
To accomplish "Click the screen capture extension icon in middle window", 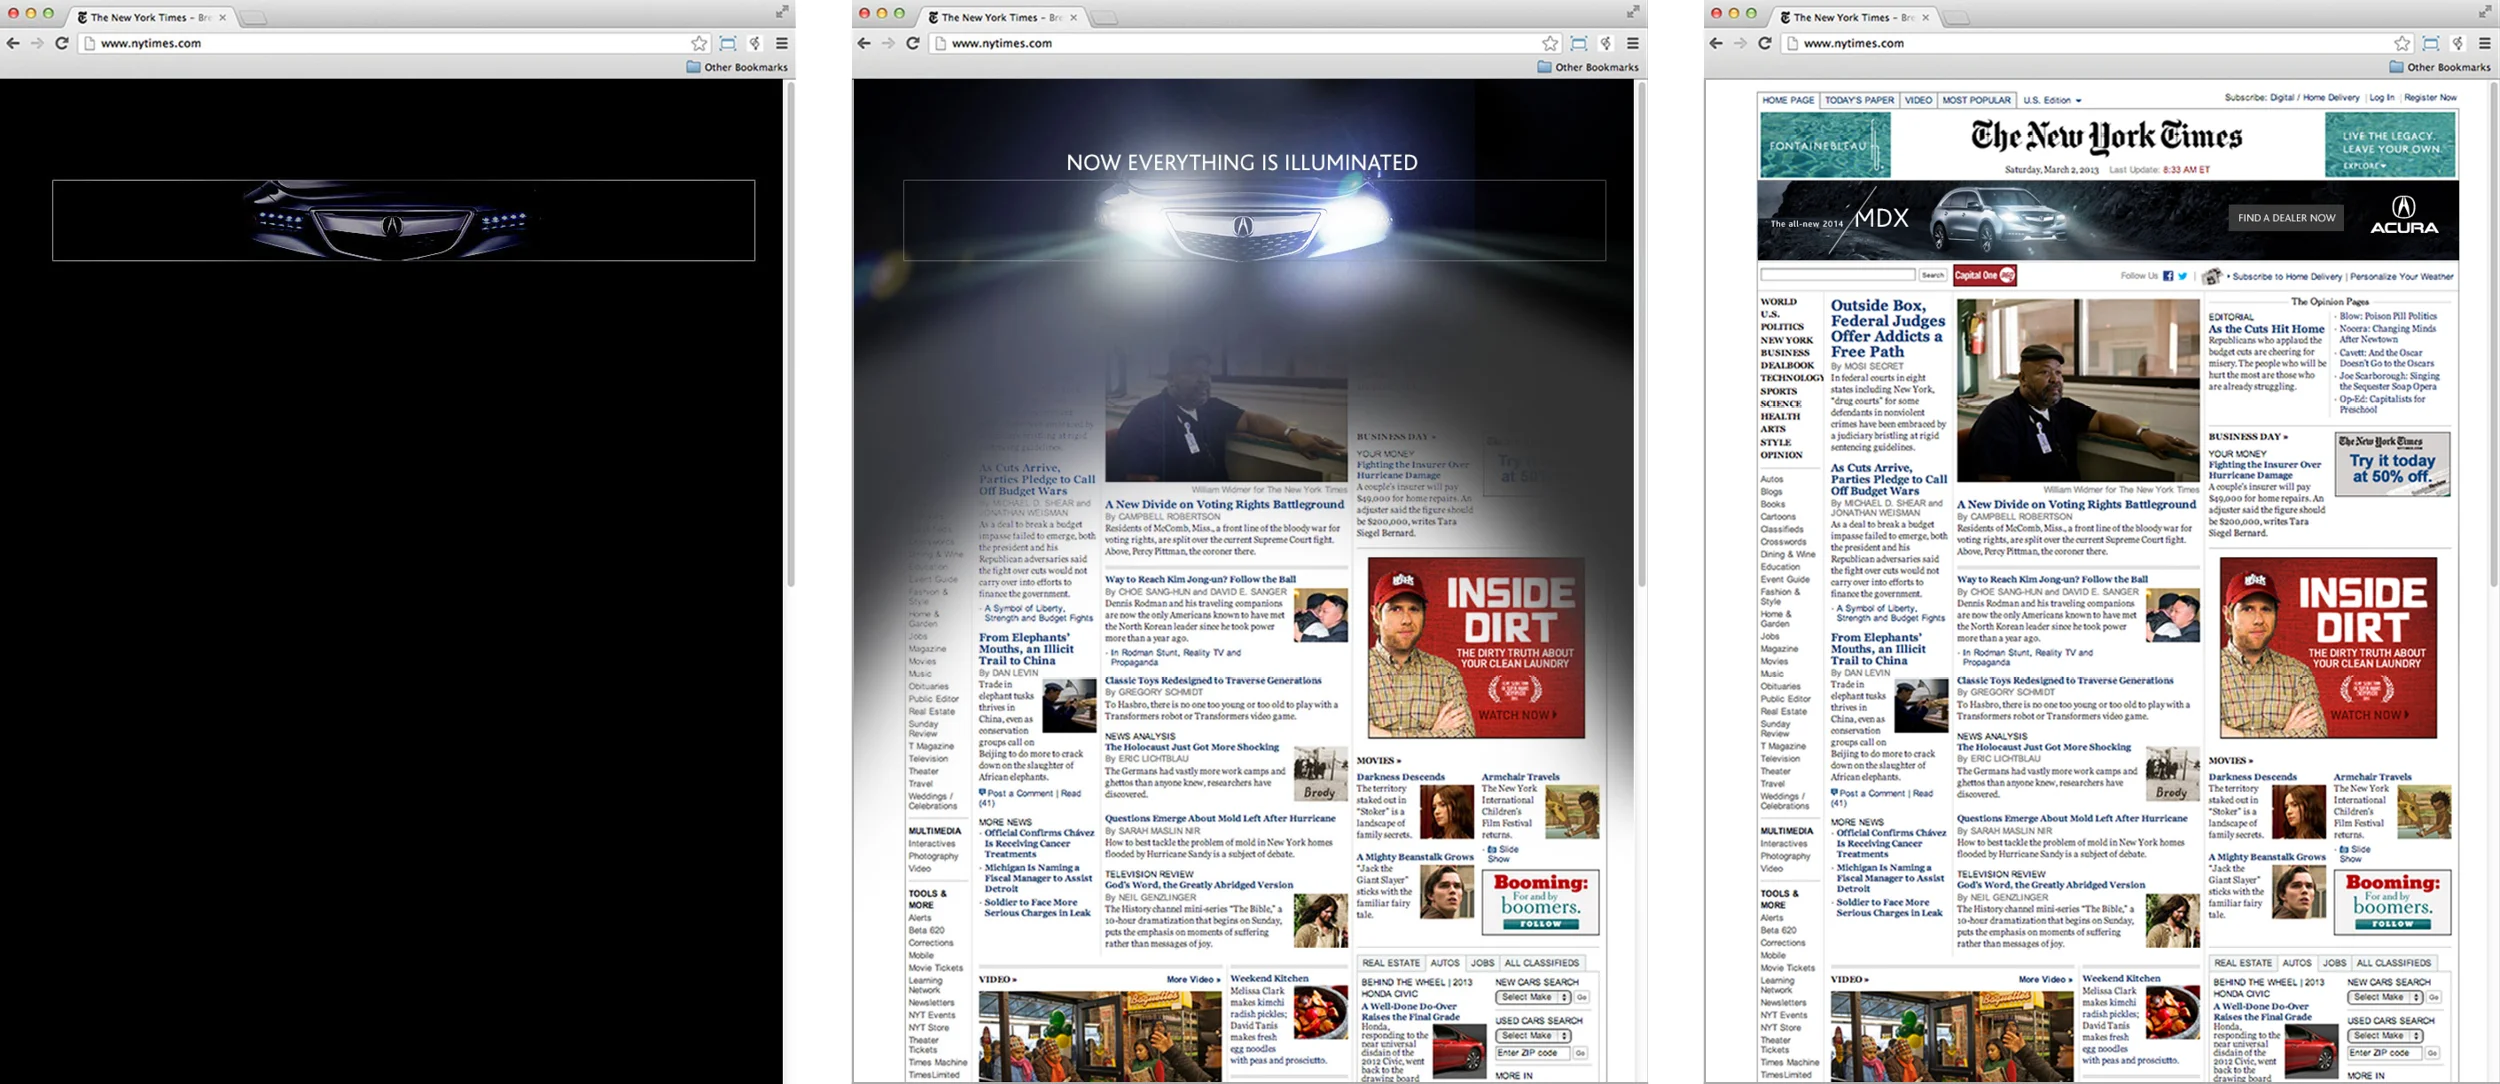I will click(1579, 43).
